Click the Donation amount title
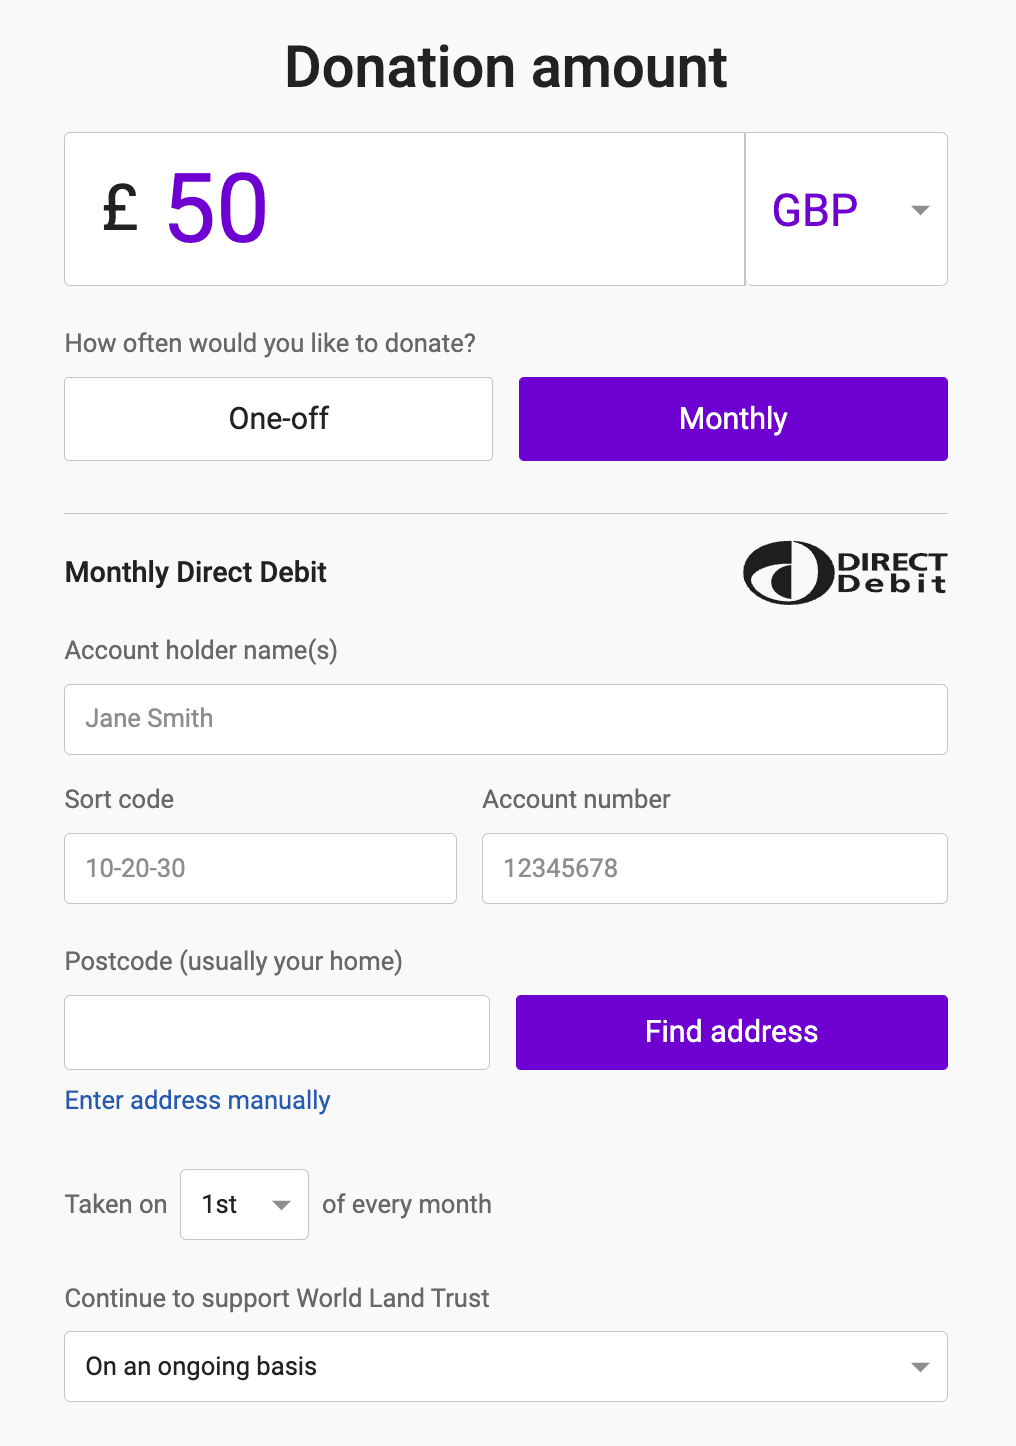The height and width of the screenshot is (1446, 1016). click(506, 68)
